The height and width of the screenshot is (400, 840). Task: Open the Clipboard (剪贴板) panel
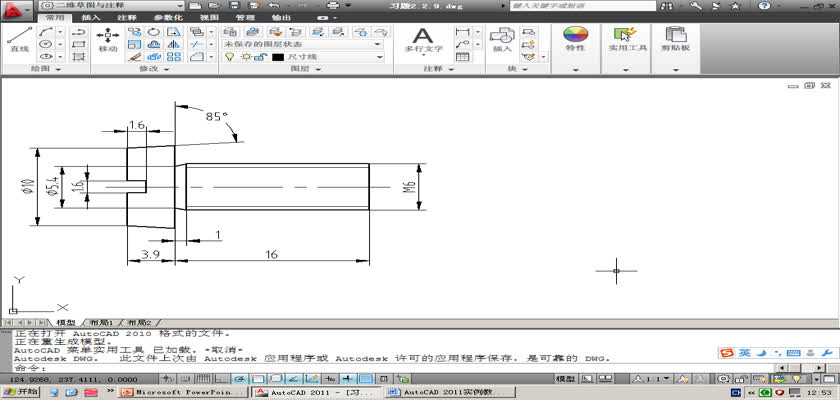point(676,40)
